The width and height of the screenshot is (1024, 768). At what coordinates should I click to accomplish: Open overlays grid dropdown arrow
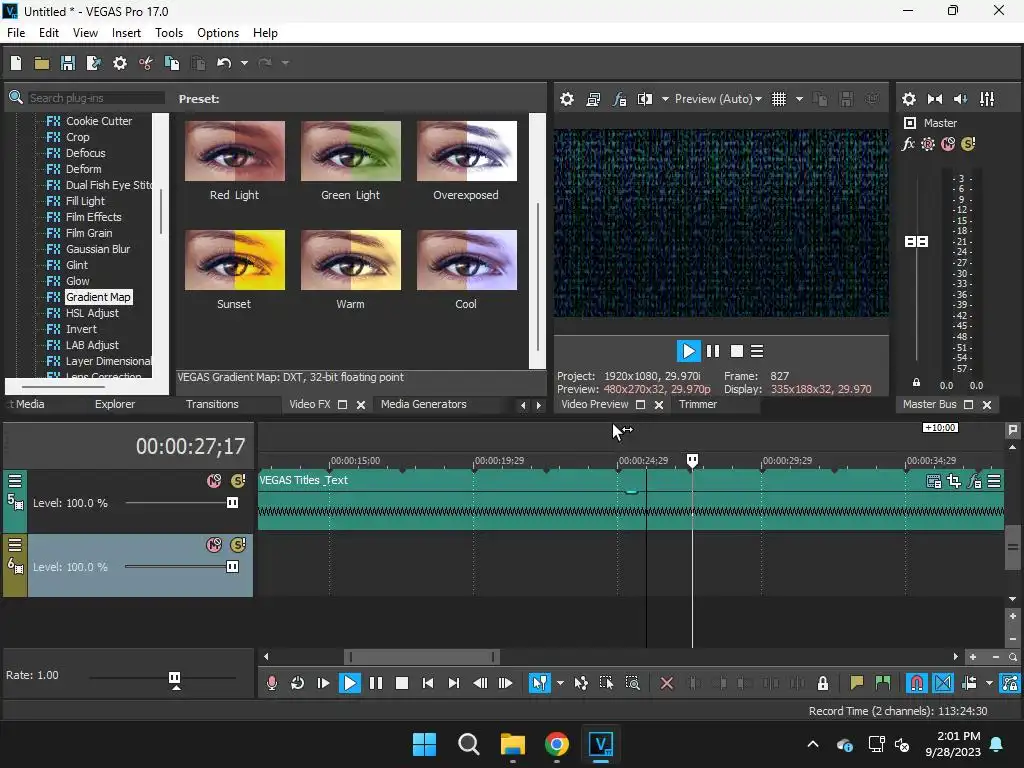click(x=799, y=99)
